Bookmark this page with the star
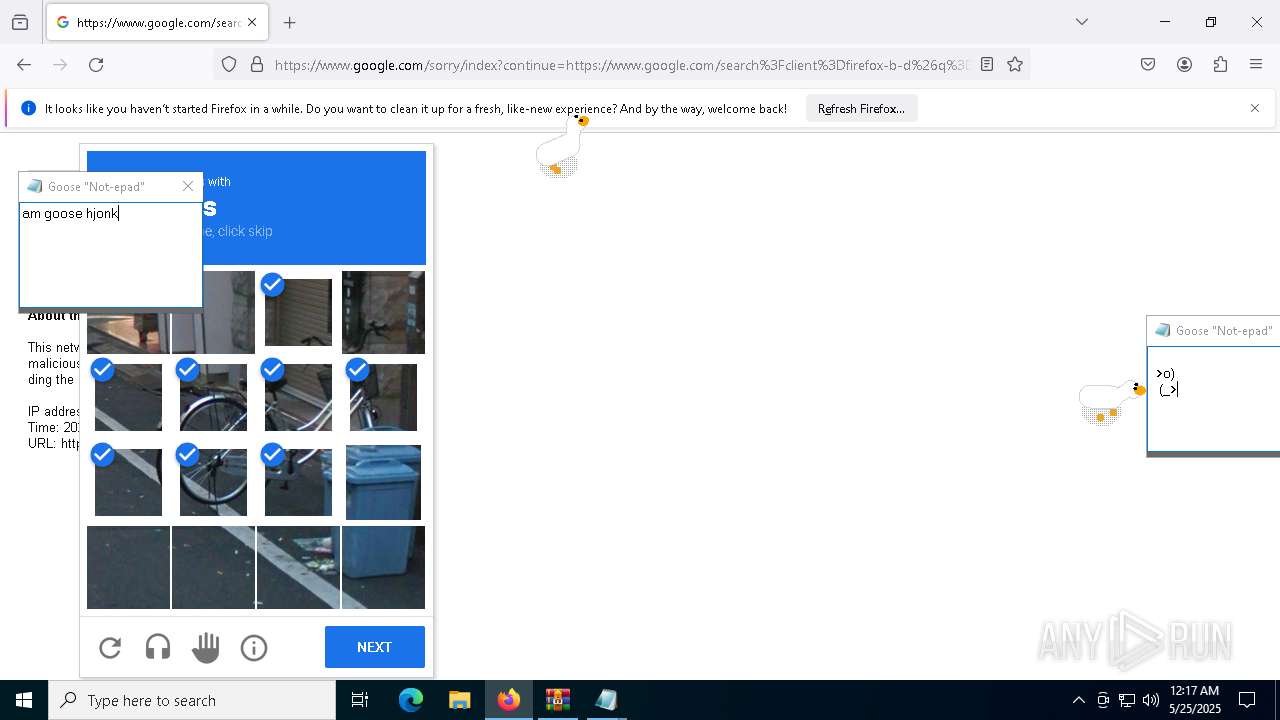The image size is (1280, 720). (x=1015, y=64)
